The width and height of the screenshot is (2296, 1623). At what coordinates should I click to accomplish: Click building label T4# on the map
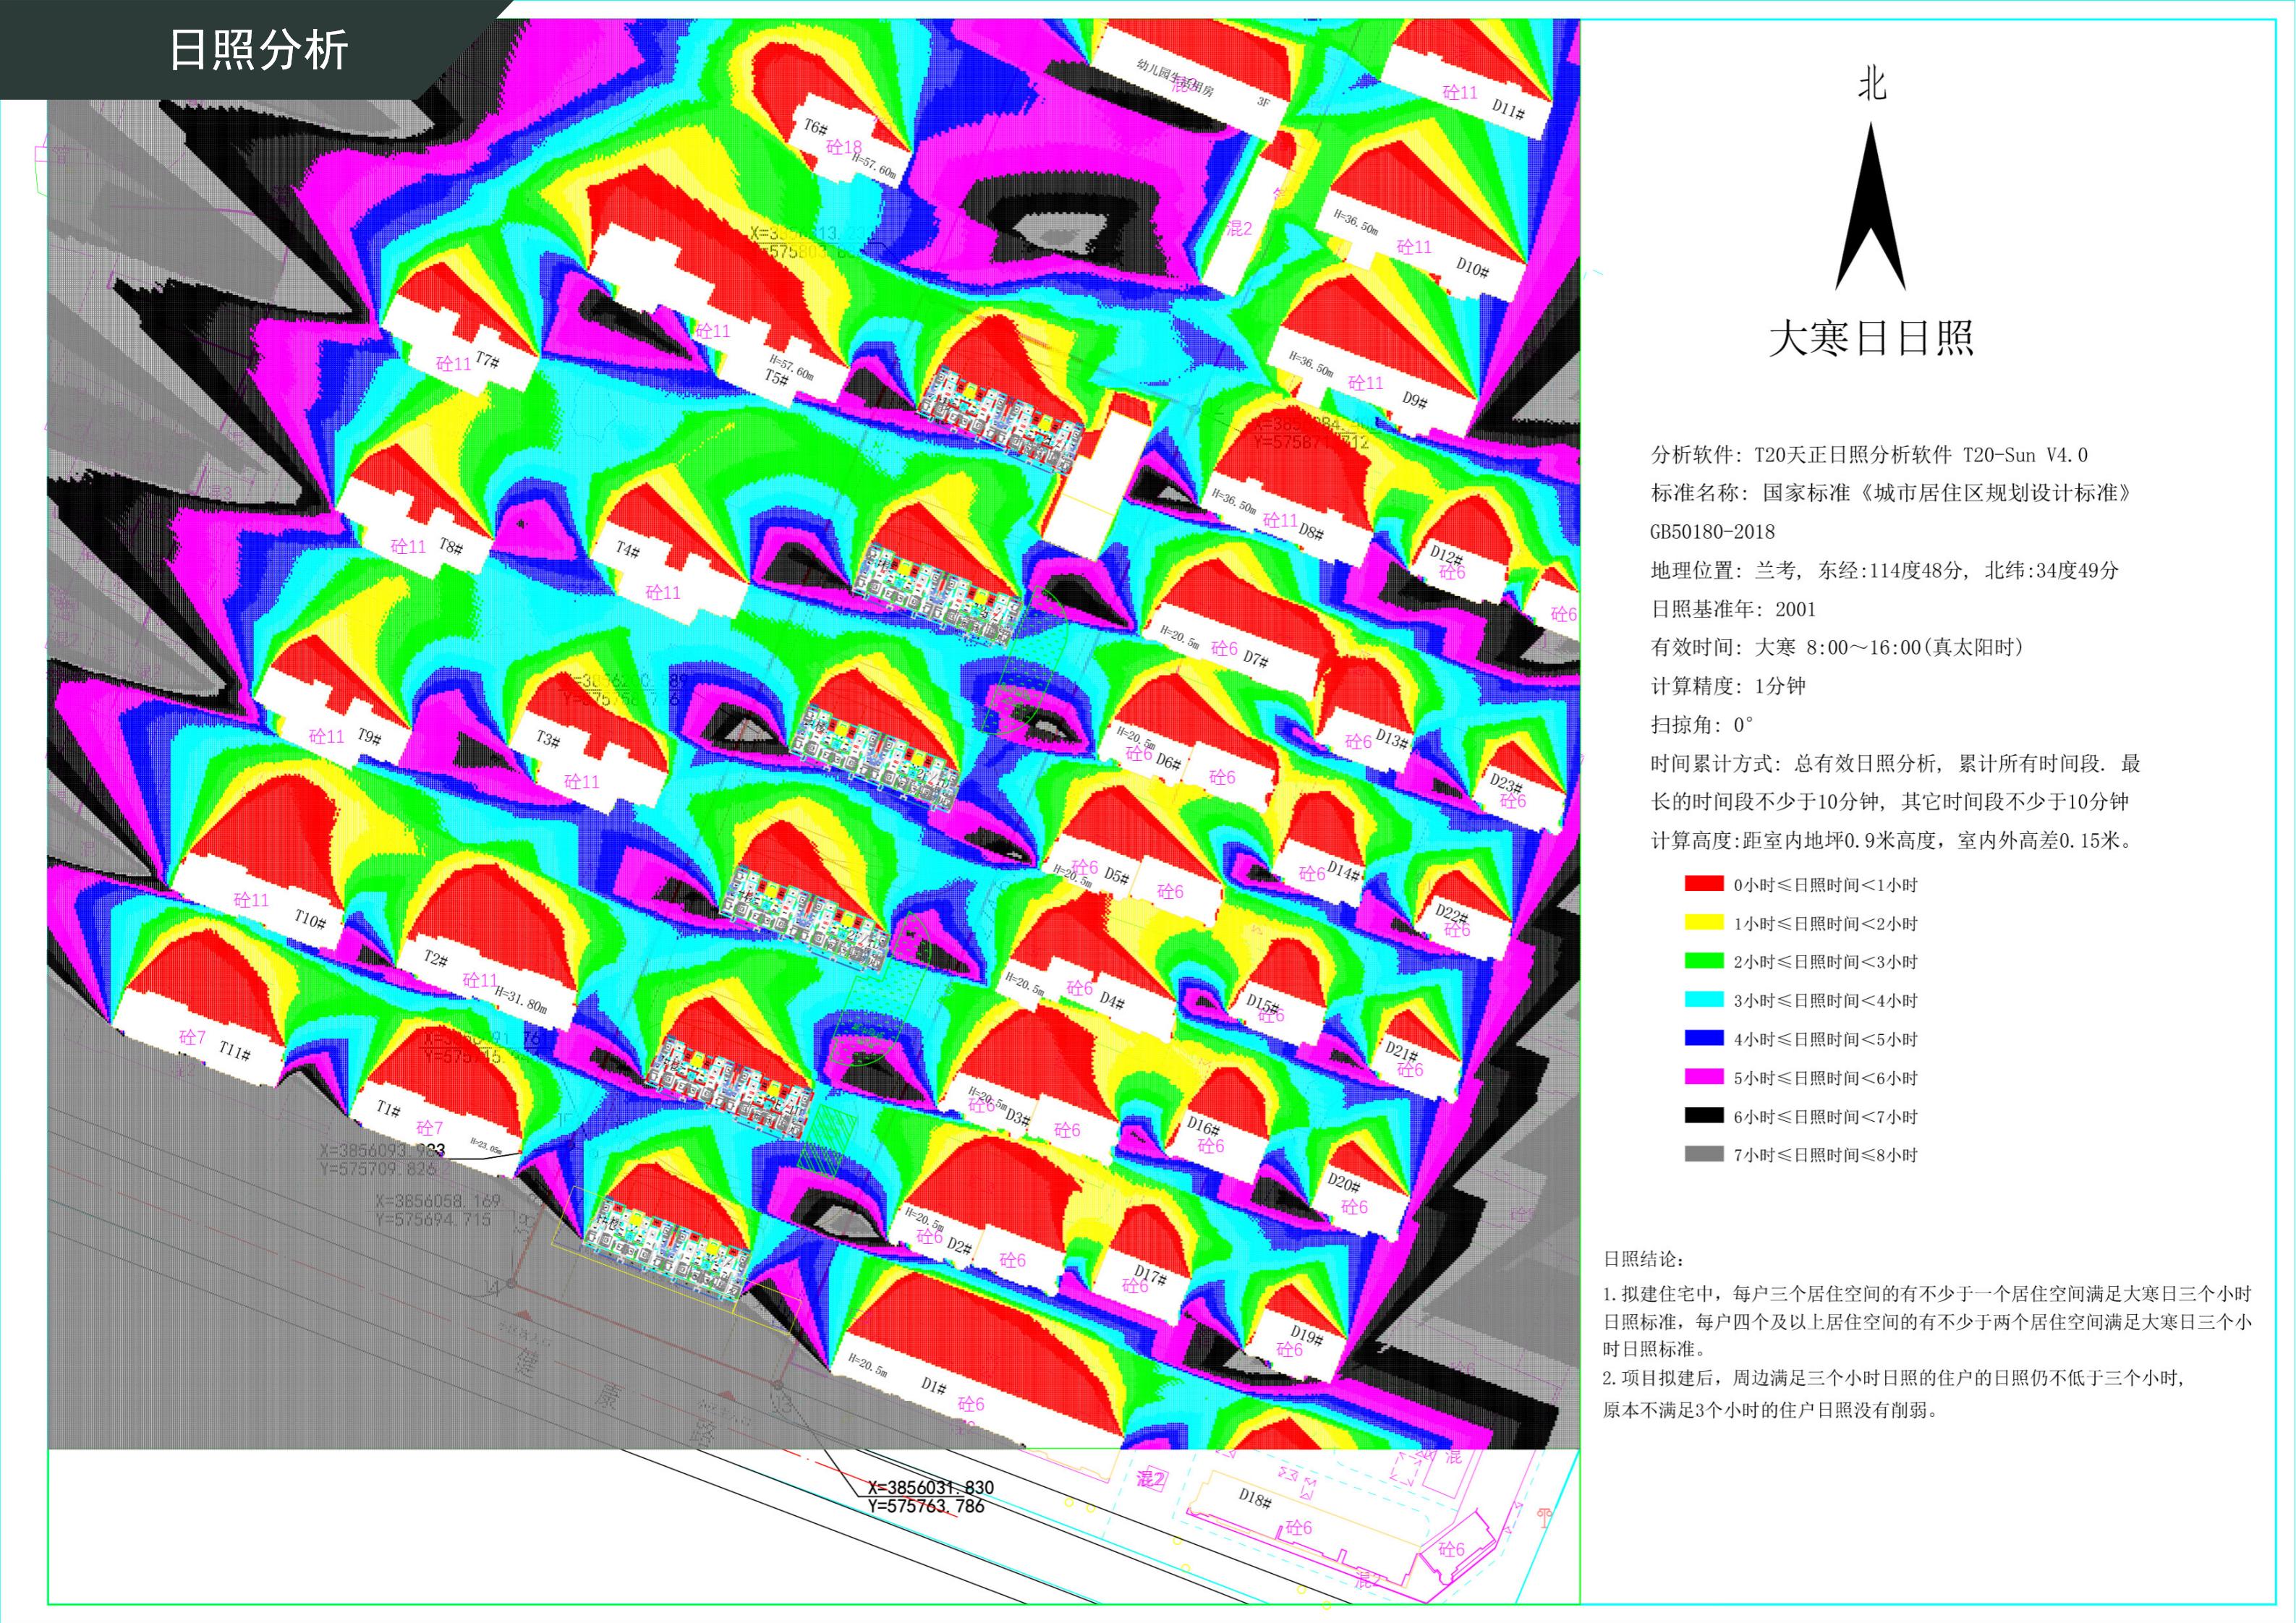pyautogui.click(x=628, y=549)
